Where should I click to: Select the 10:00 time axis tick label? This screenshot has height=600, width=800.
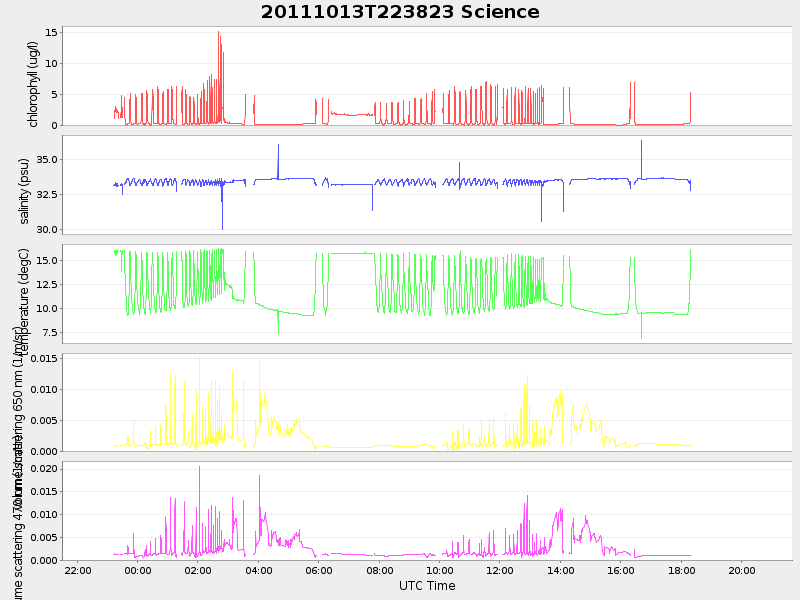pyautogui.click(x=440, y=570)
